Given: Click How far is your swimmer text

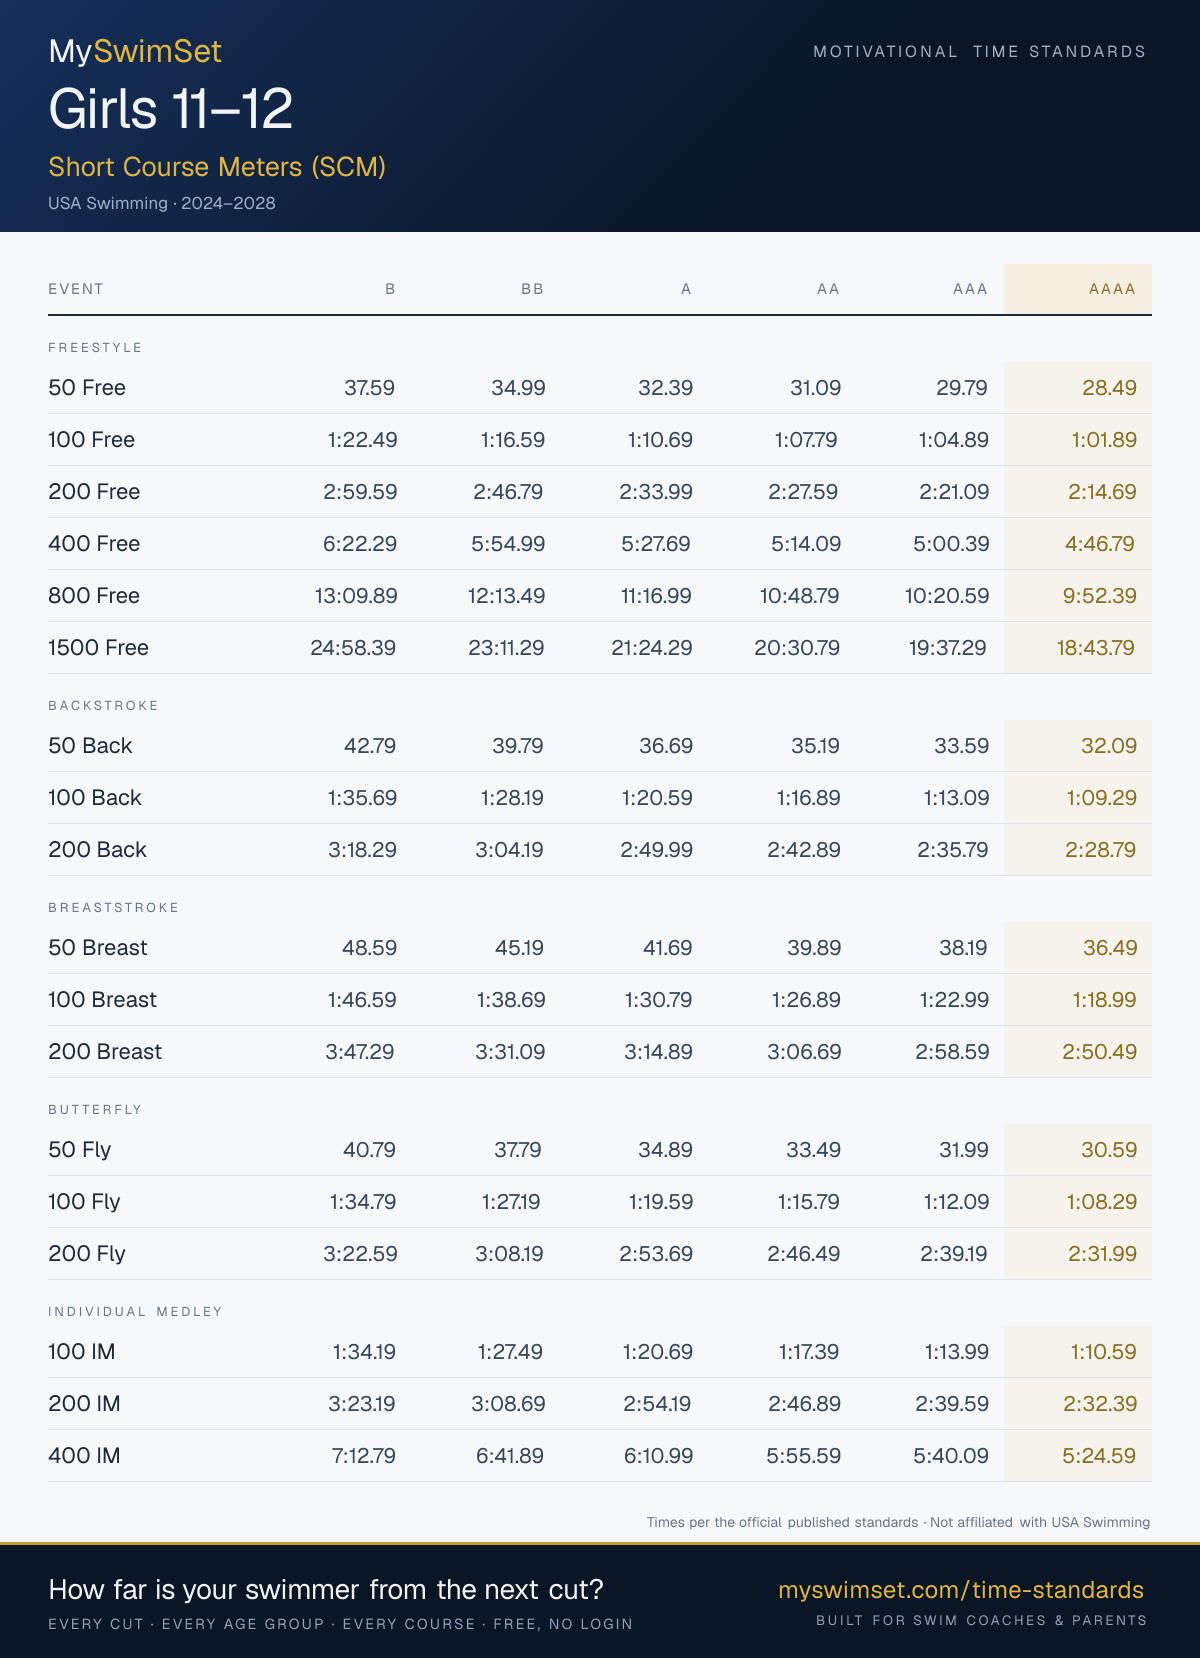Looking at the screenshot, I should [326, 1589].
